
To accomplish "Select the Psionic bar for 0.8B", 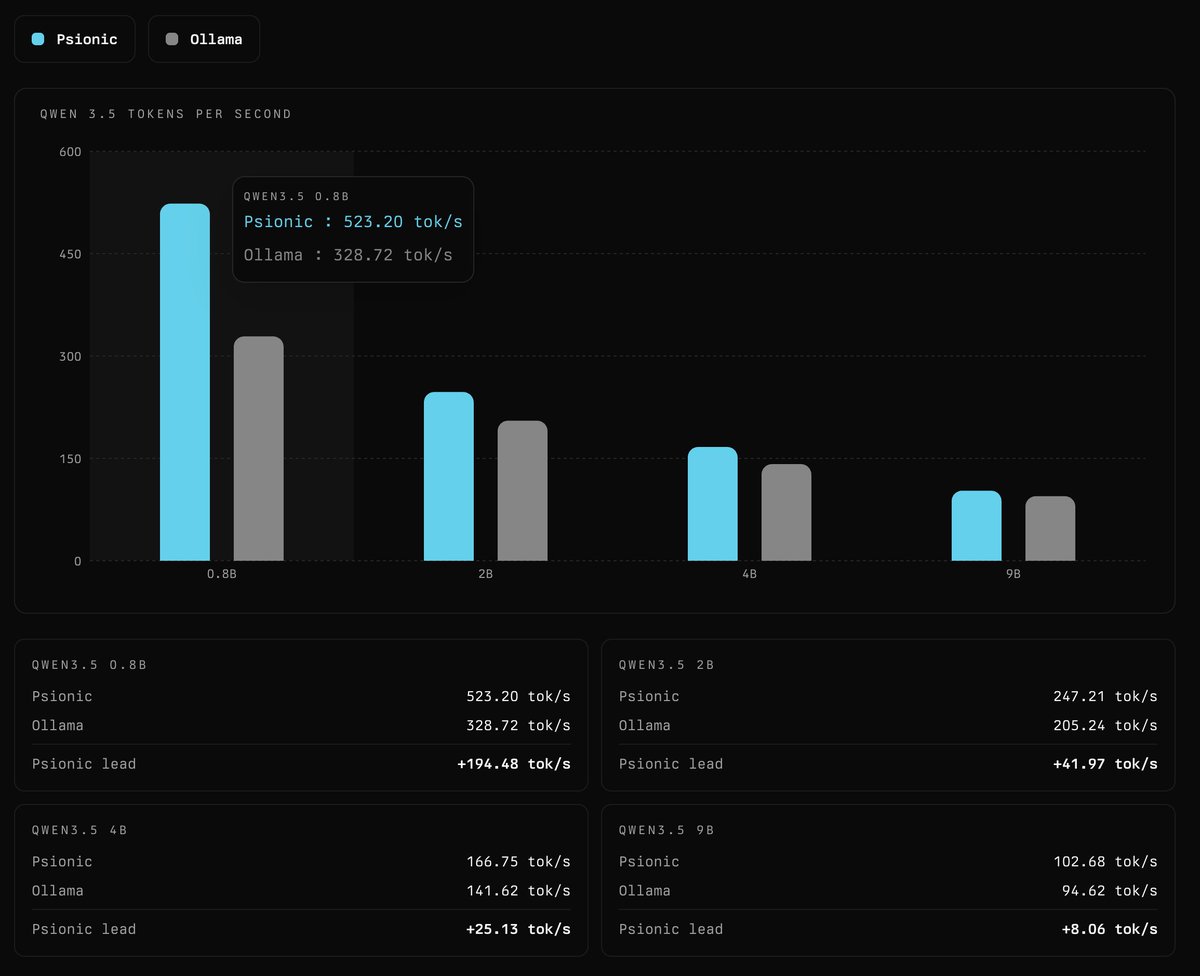I will [x=185, y=382].
